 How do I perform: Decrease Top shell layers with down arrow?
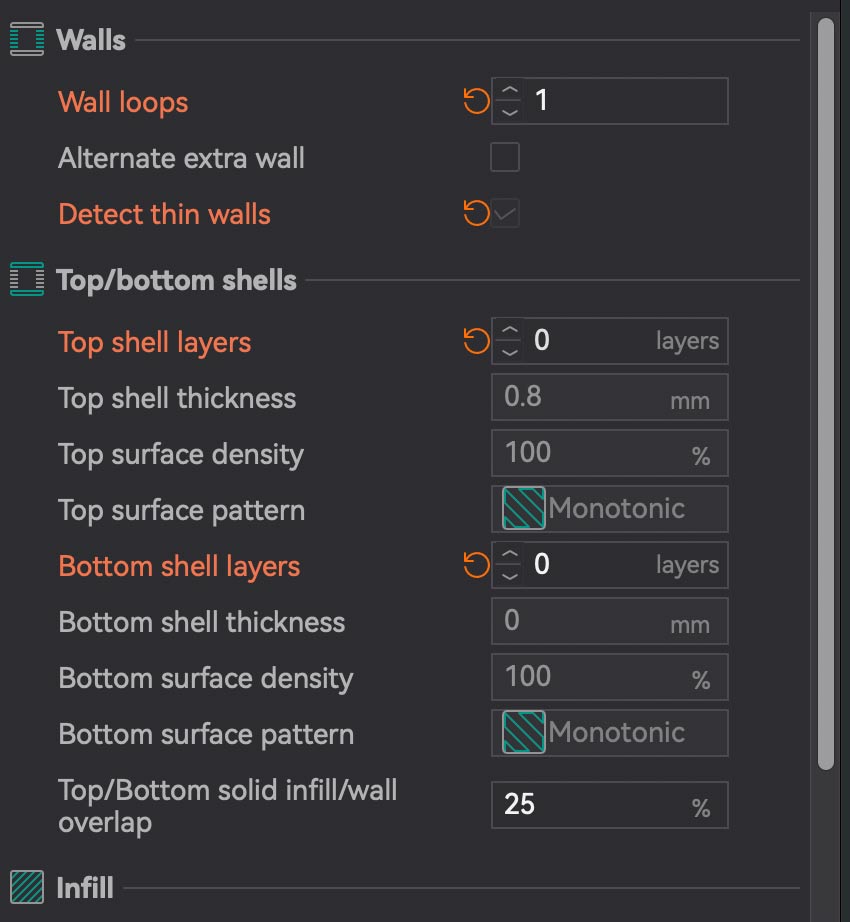pyautogui.click(x=510, y=352)
